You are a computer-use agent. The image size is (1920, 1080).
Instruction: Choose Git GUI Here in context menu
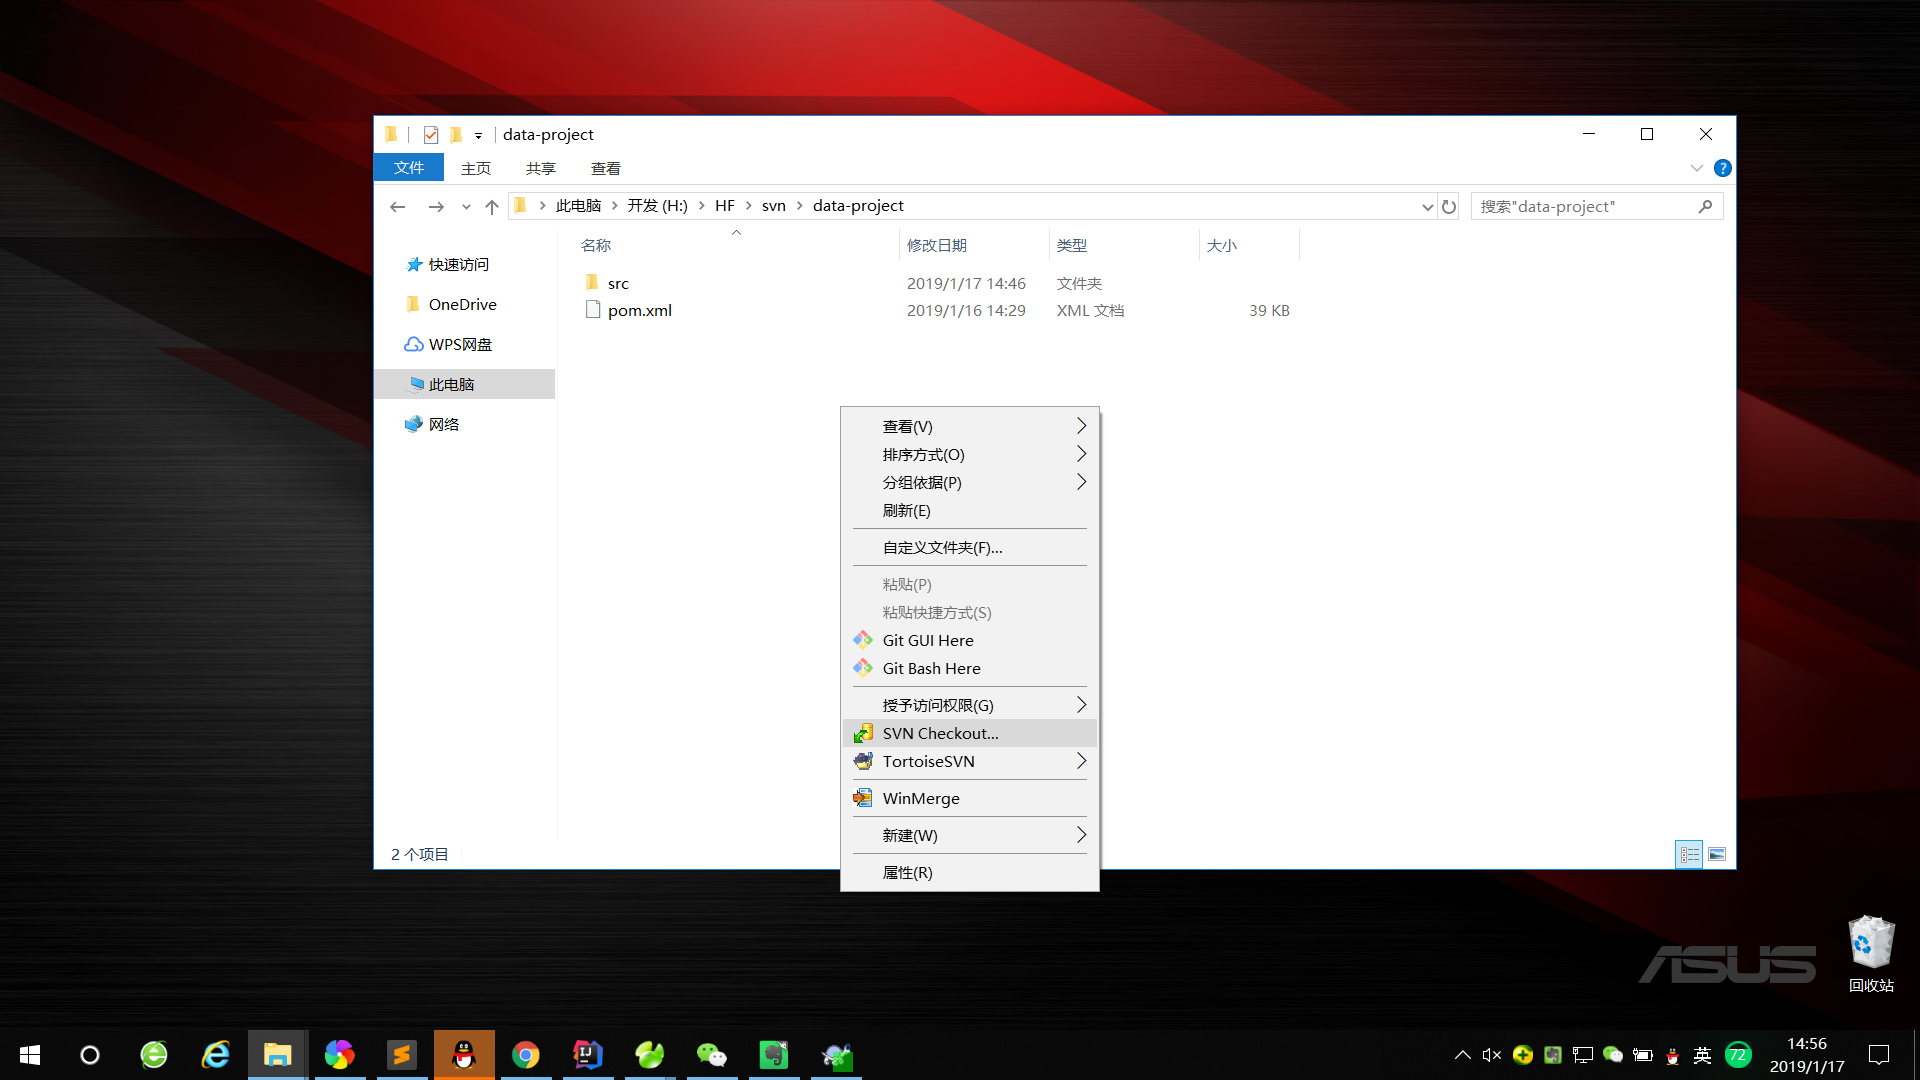tap(969, 640)
